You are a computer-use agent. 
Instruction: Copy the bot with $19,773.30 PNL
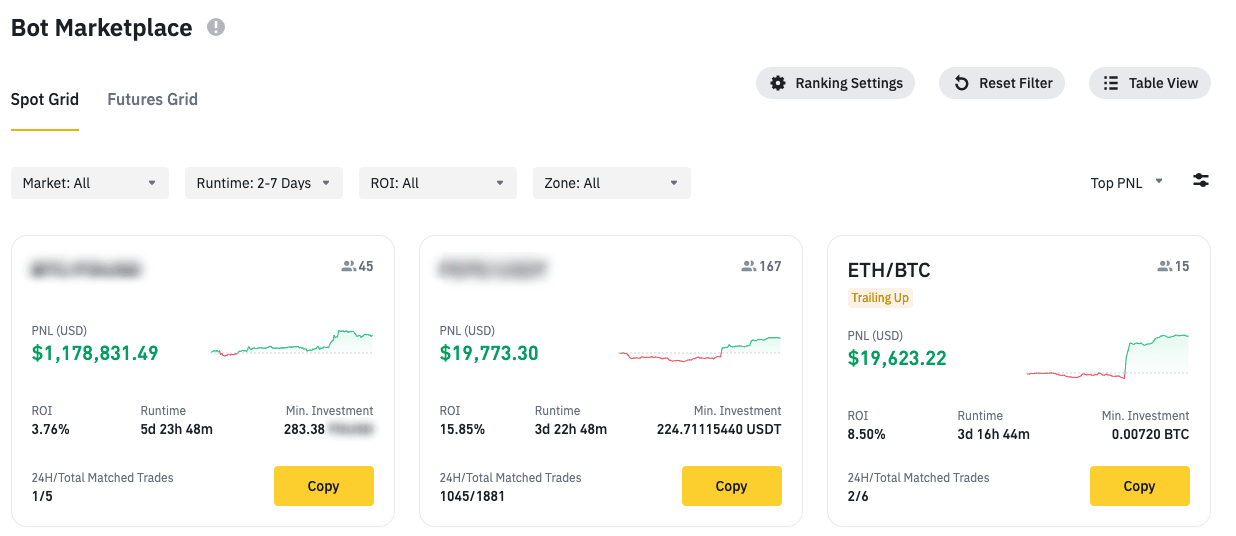731,486
